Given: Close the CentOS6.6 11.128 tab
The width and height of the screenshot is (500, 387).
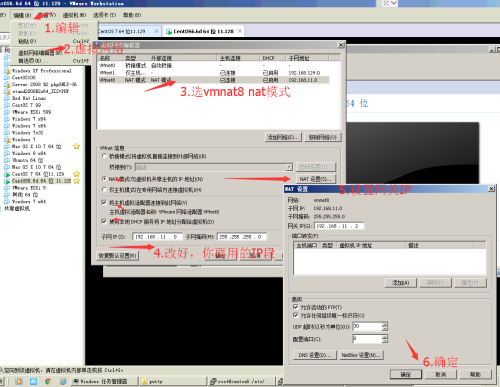Looking at the screenshot, I should click(240, 31).
